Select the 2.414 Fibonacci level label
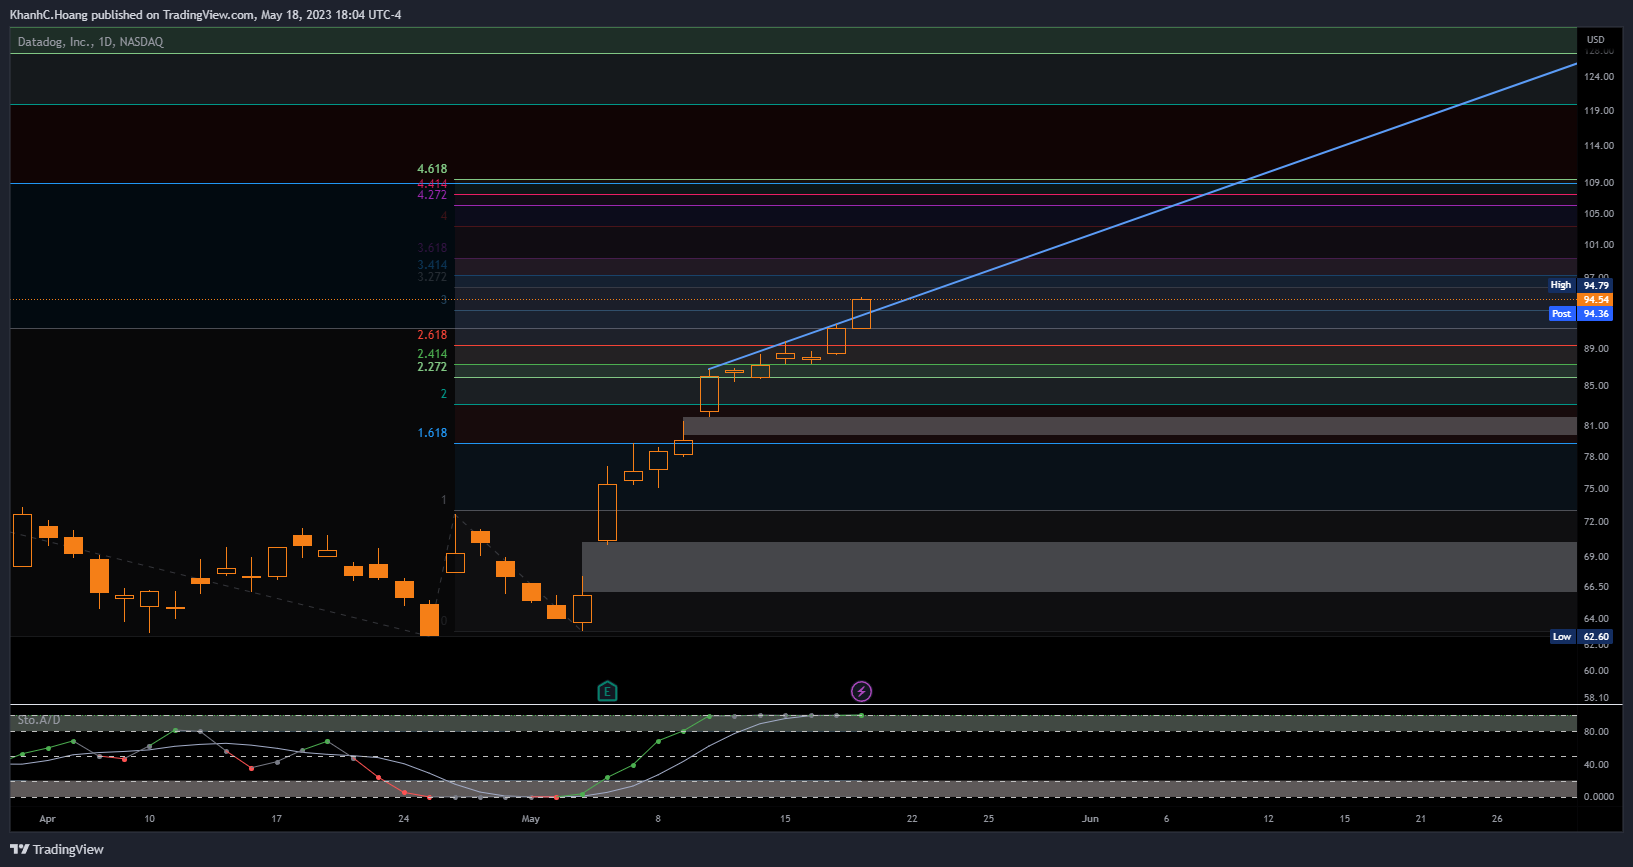Screen dimensions: 1633x867 pyautogui.click(x=432, y=354)
